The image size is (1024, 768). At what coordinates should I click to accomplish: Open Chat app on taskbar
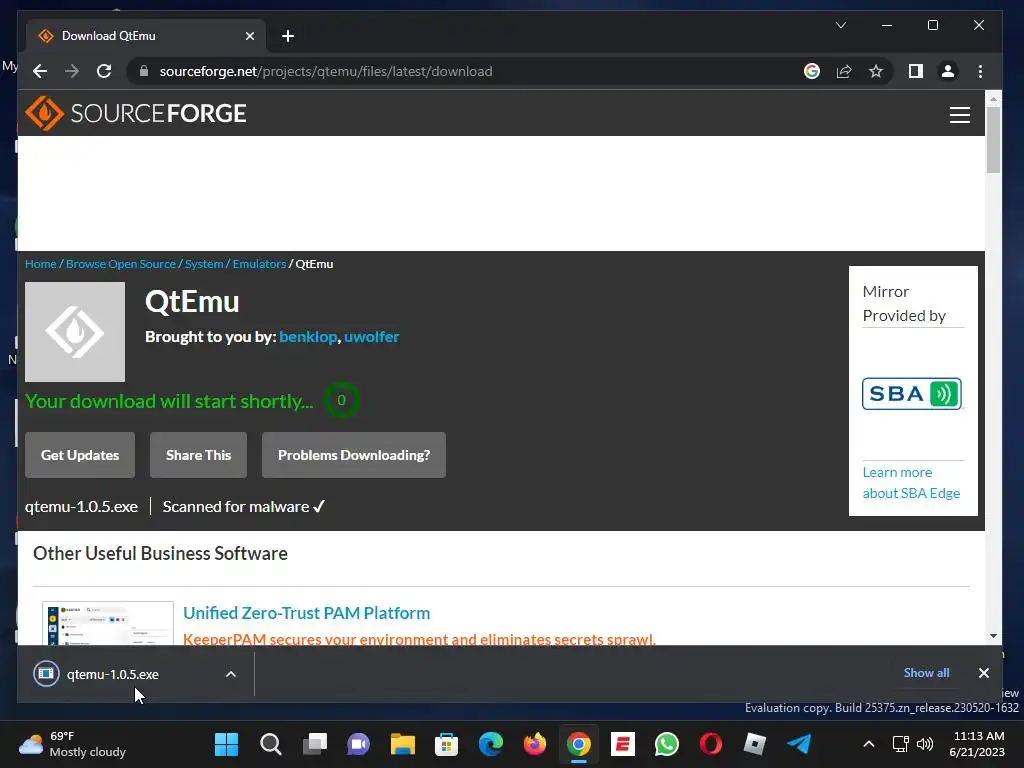tap(359, 744)
